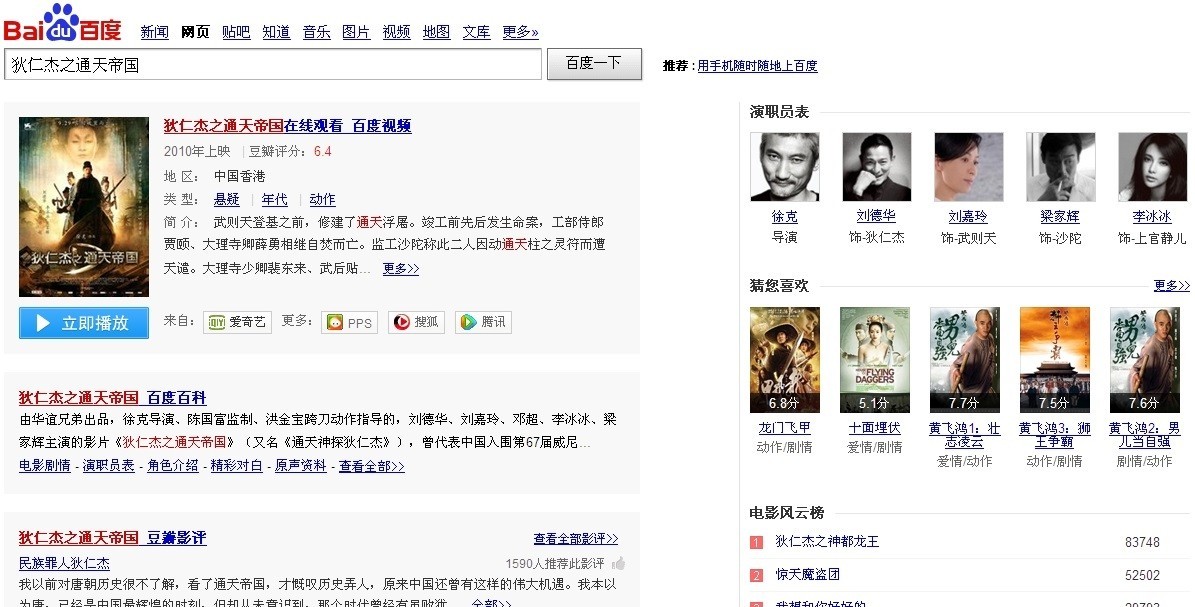Open the movie poster thumbnail

click(x=84, y=207)
